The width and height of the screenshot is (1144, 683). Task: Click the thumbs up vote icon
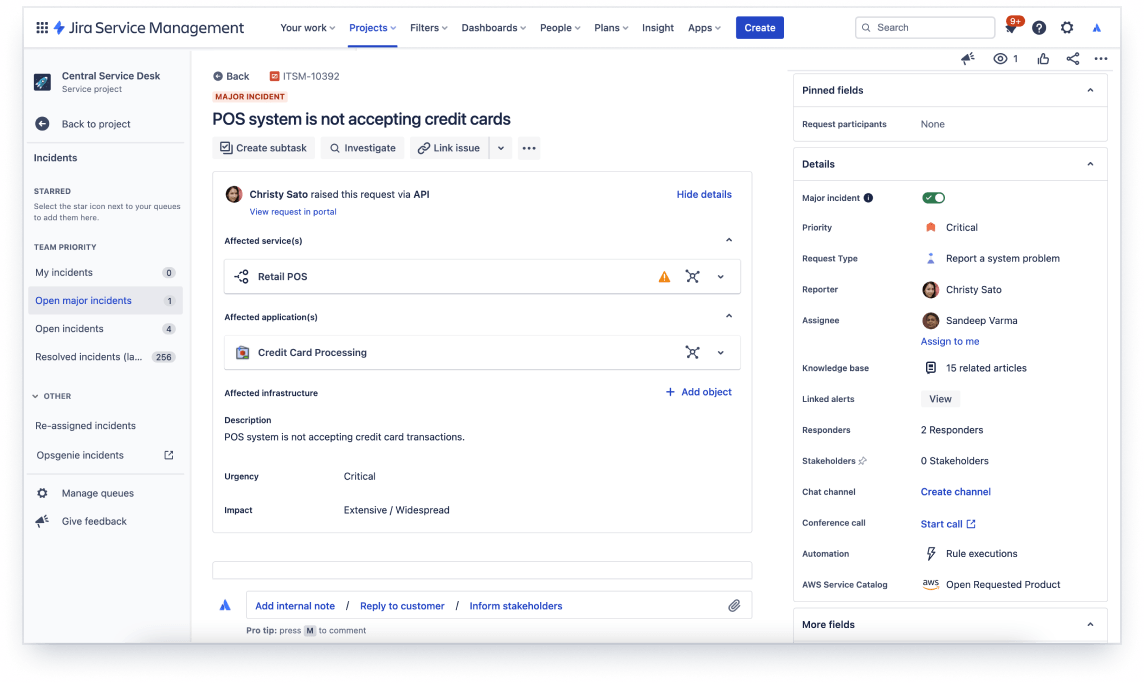click(x=1043, y=59)
